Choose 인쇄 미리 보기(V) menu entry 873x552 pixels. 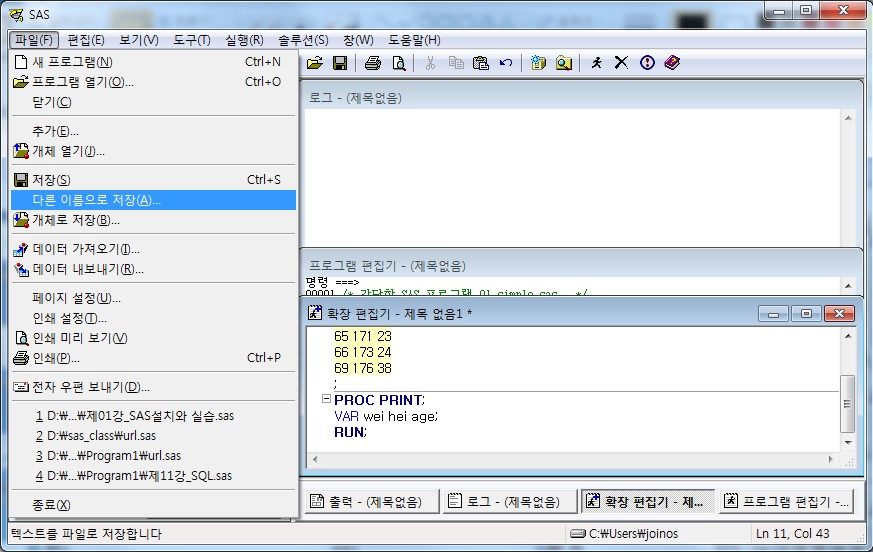pos(153,338)
